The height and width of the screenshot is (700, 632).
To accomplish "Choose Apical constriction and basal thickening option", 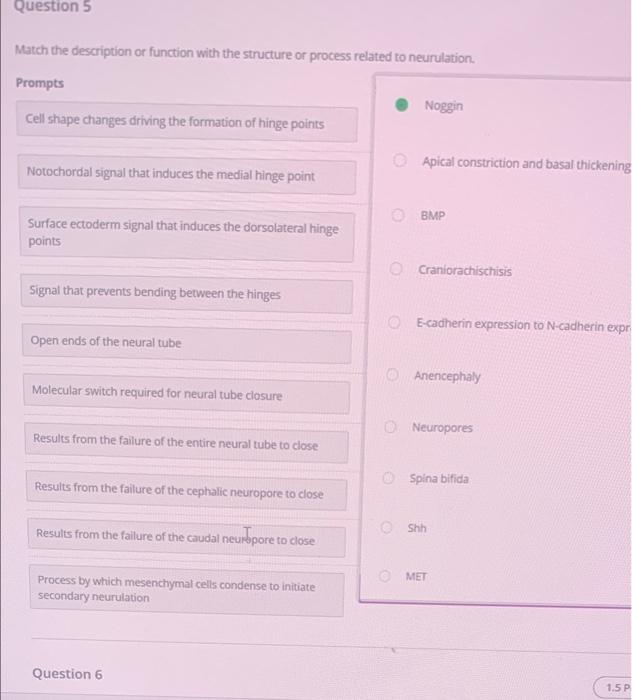I will coord(400,160).
